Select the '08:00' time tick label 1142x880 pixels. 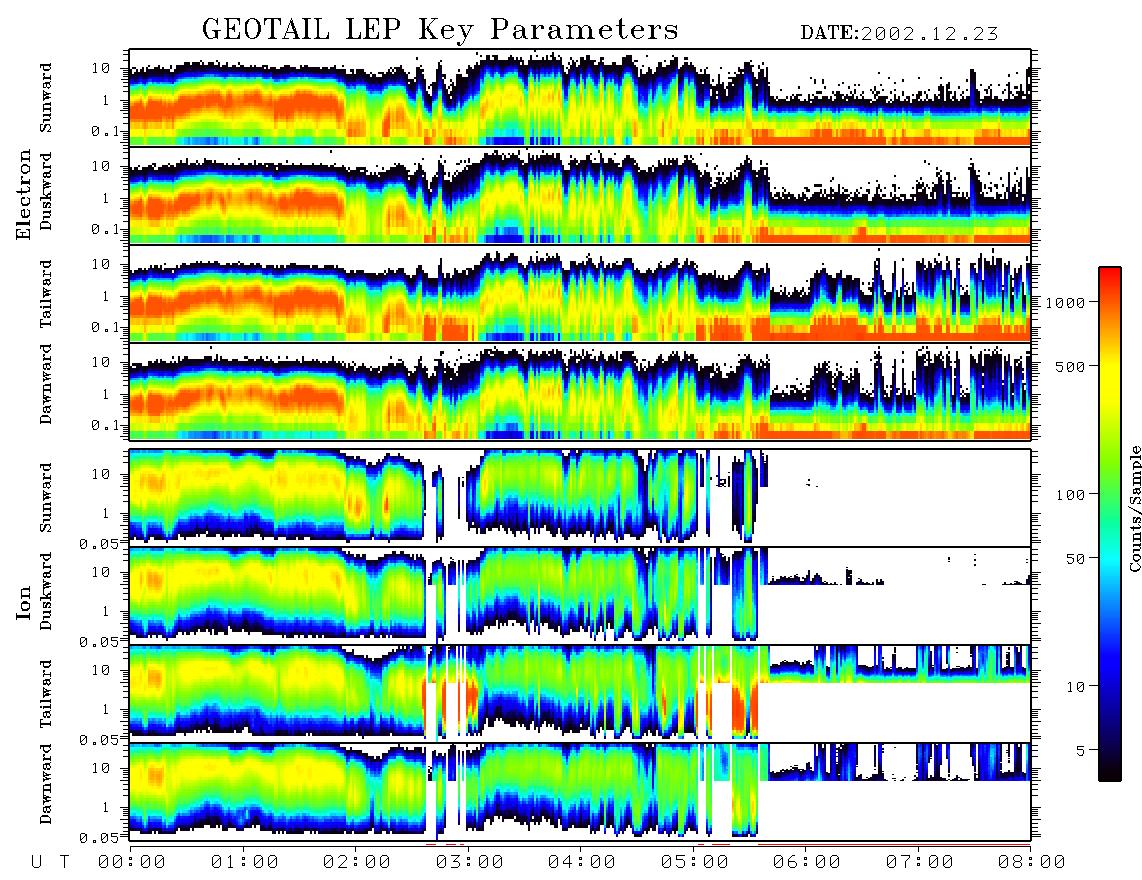[x=1032, y=863]
